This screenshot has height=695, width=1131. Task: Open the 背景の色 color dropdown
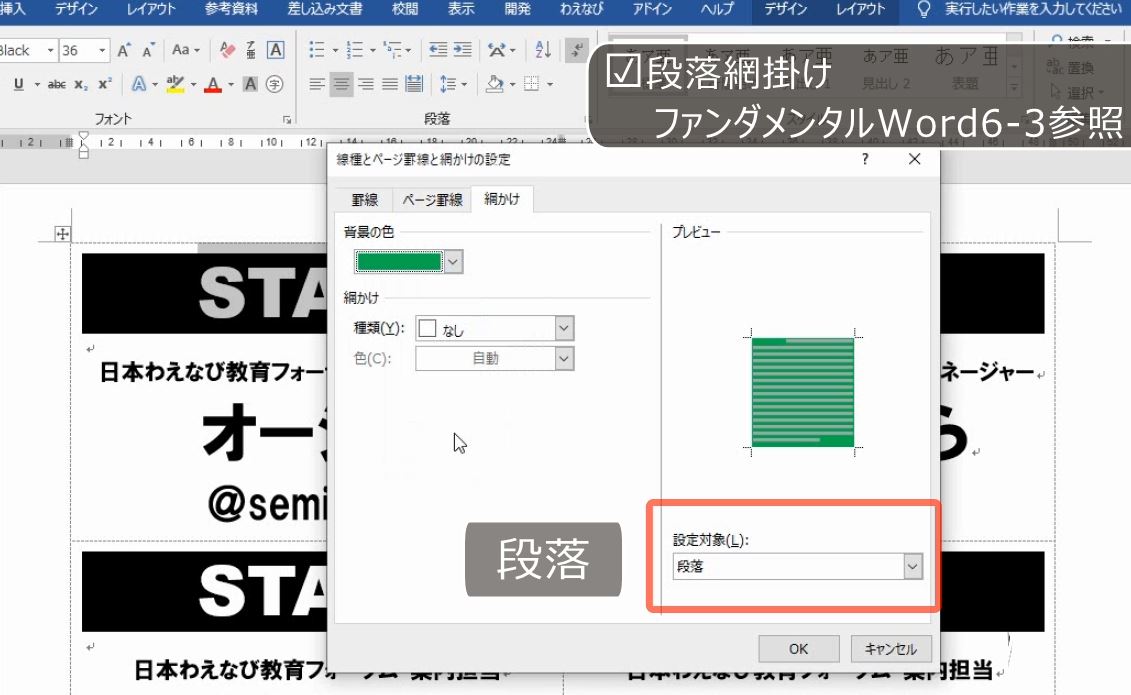(x=453, y=261)
